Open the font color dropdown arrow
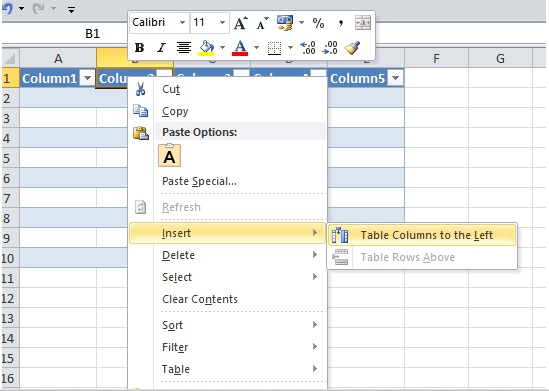Image resolution: width=549 pixels, height=391 pixels. [x=256, y=47]
